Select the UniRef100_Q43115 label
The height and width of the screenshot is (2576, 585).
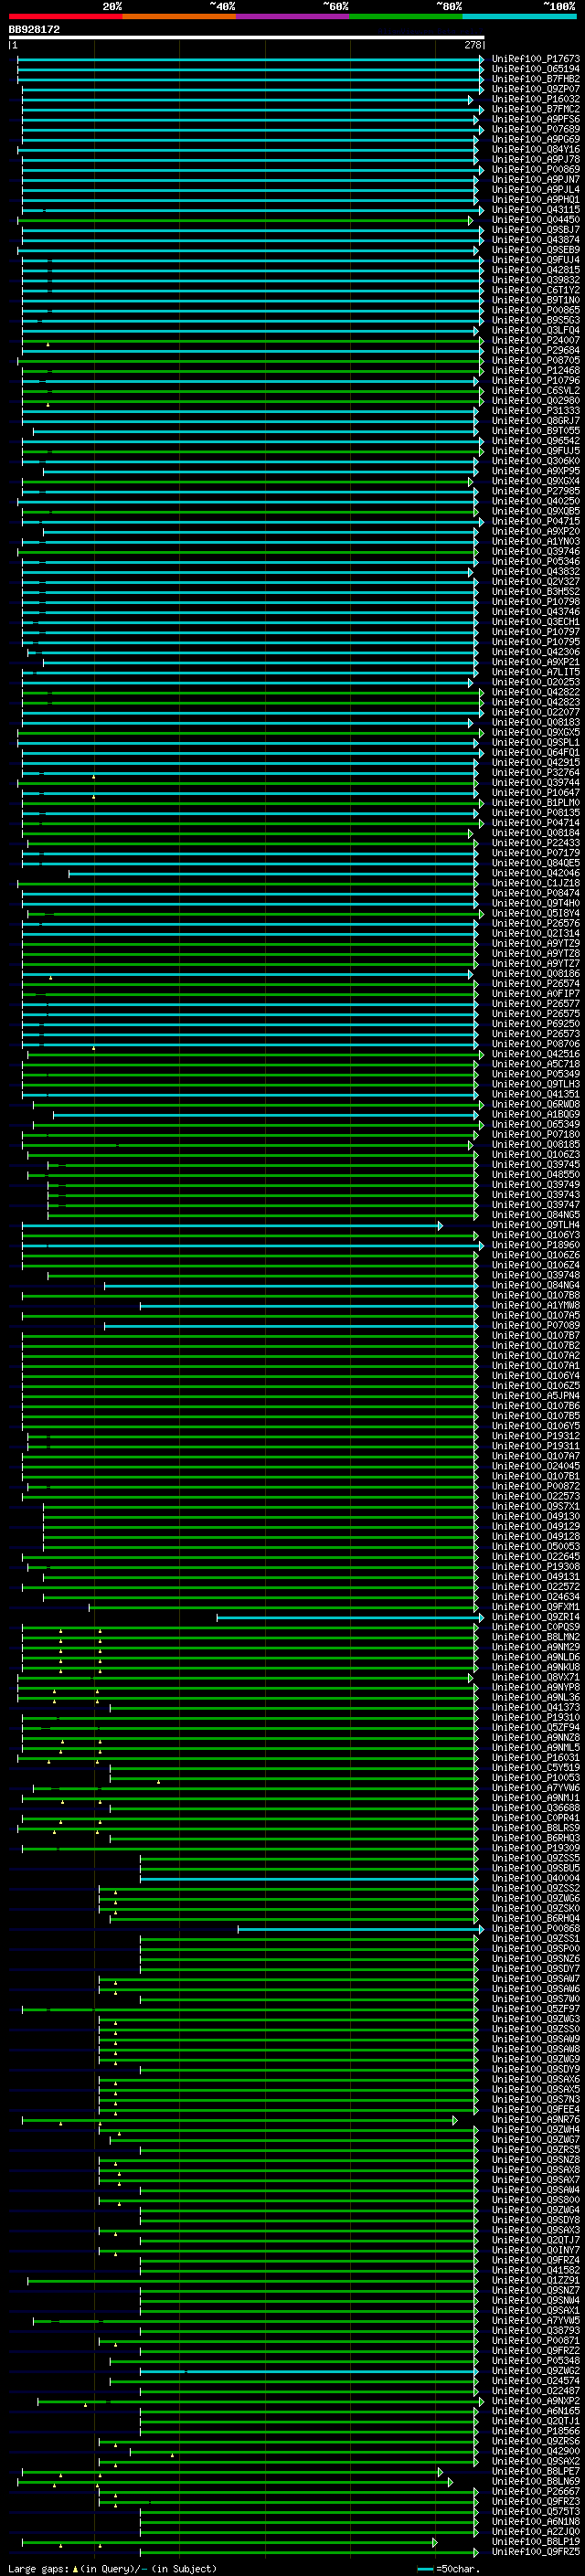coord(536,210)
